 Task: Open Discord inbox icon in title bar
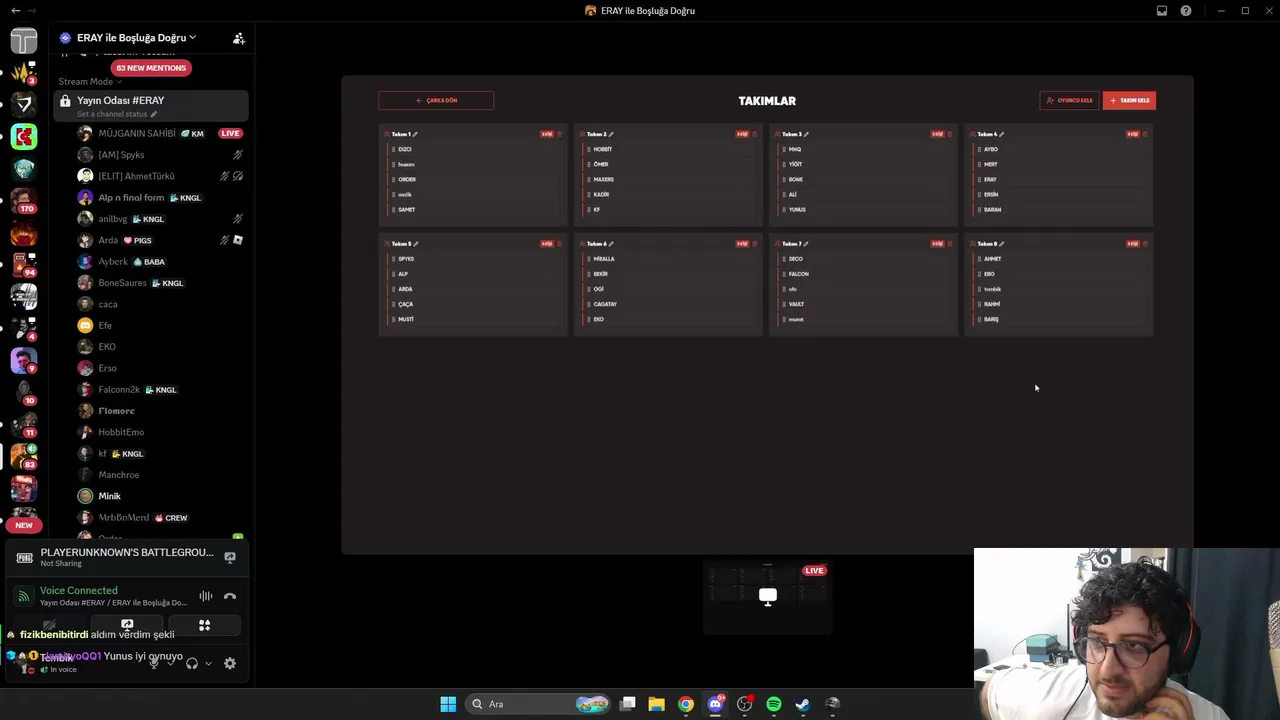click(x=1162, y=11)
